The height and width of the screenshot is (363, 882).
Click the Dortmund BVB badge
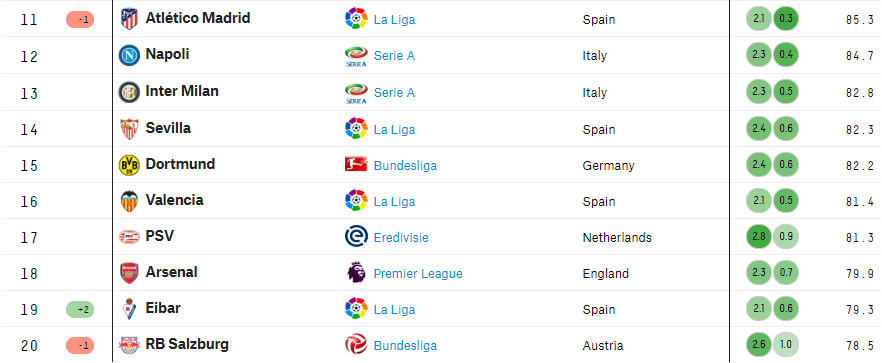tap(129, 165)
